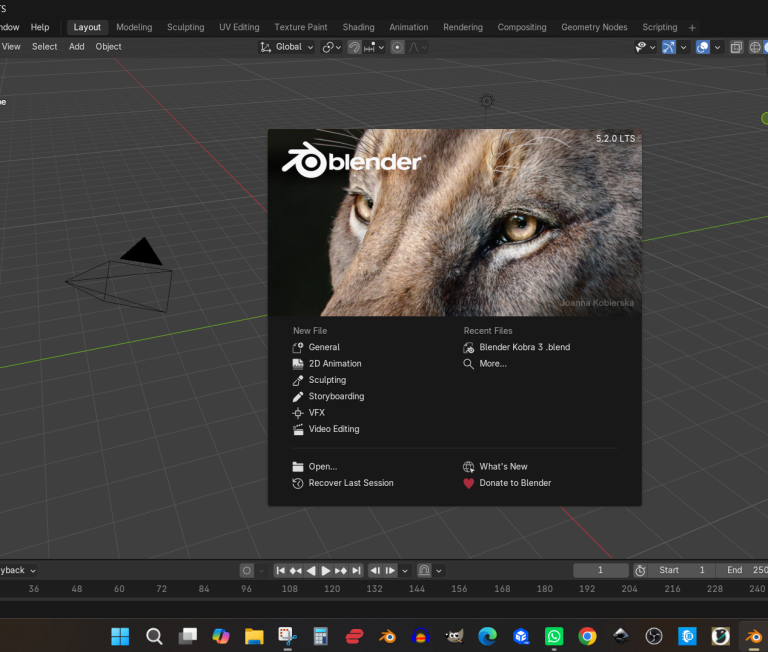The width and height of the screenshot is (768, 652).
Task: Toggle auto keying record button
Action: click(x=247, y=570)
